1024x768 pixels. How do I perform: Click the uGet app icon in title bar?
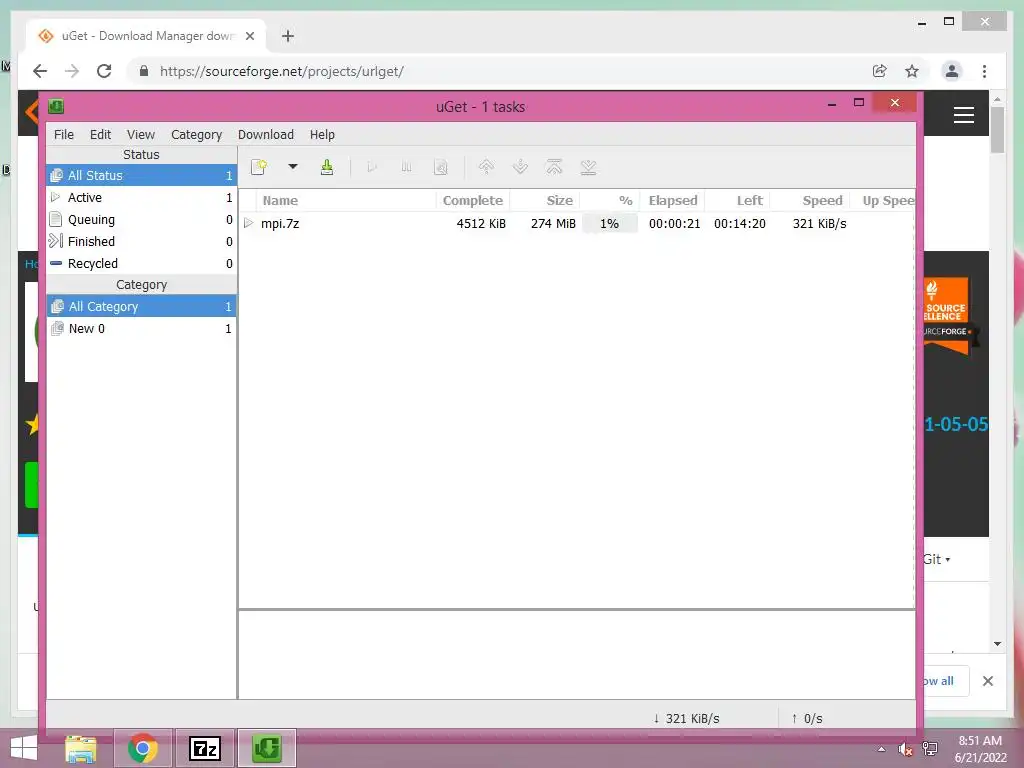click(x=56, y=106)
